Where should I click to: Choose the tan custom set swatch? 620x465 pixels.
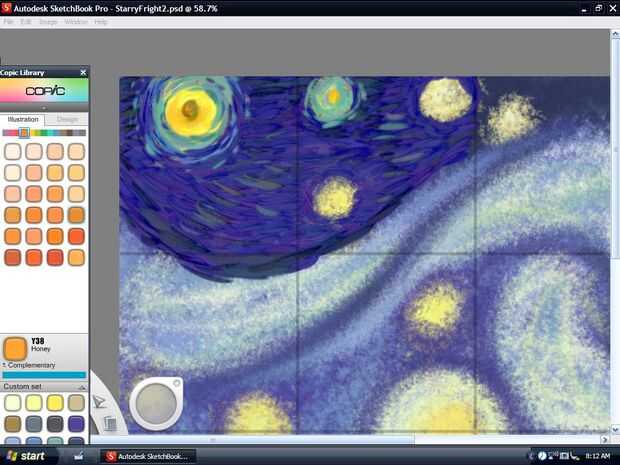pyautogui.click(x=76, y=403)
